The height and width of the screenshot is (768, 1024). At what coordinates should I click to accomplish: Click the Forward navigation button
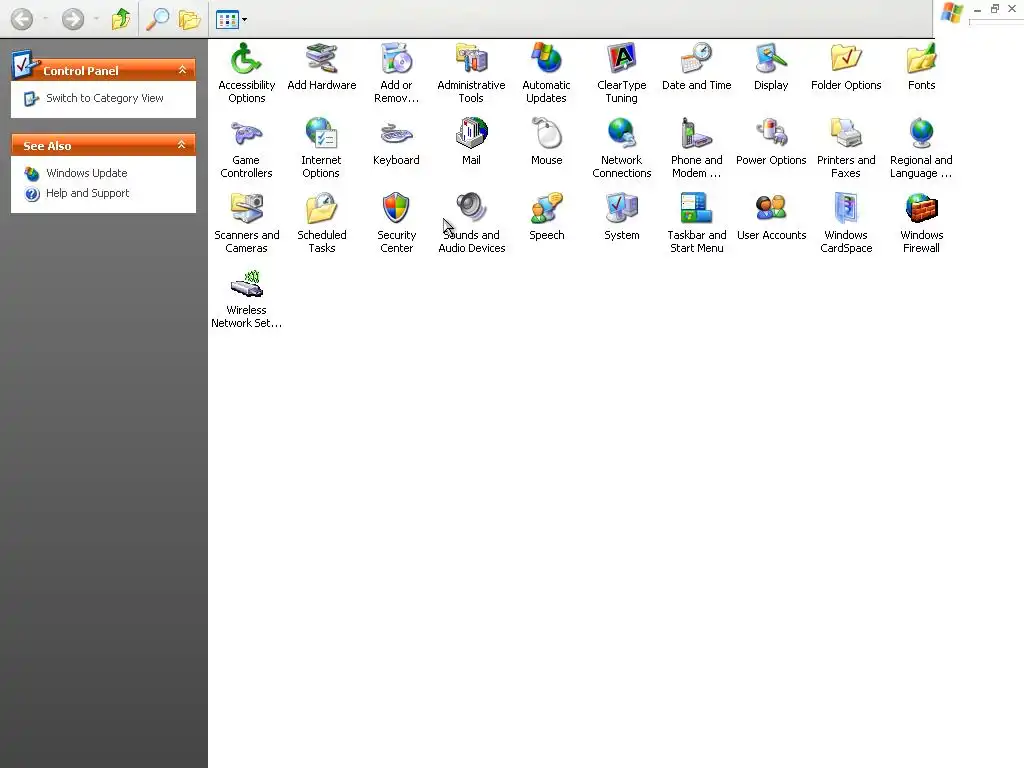pos(72,19)
